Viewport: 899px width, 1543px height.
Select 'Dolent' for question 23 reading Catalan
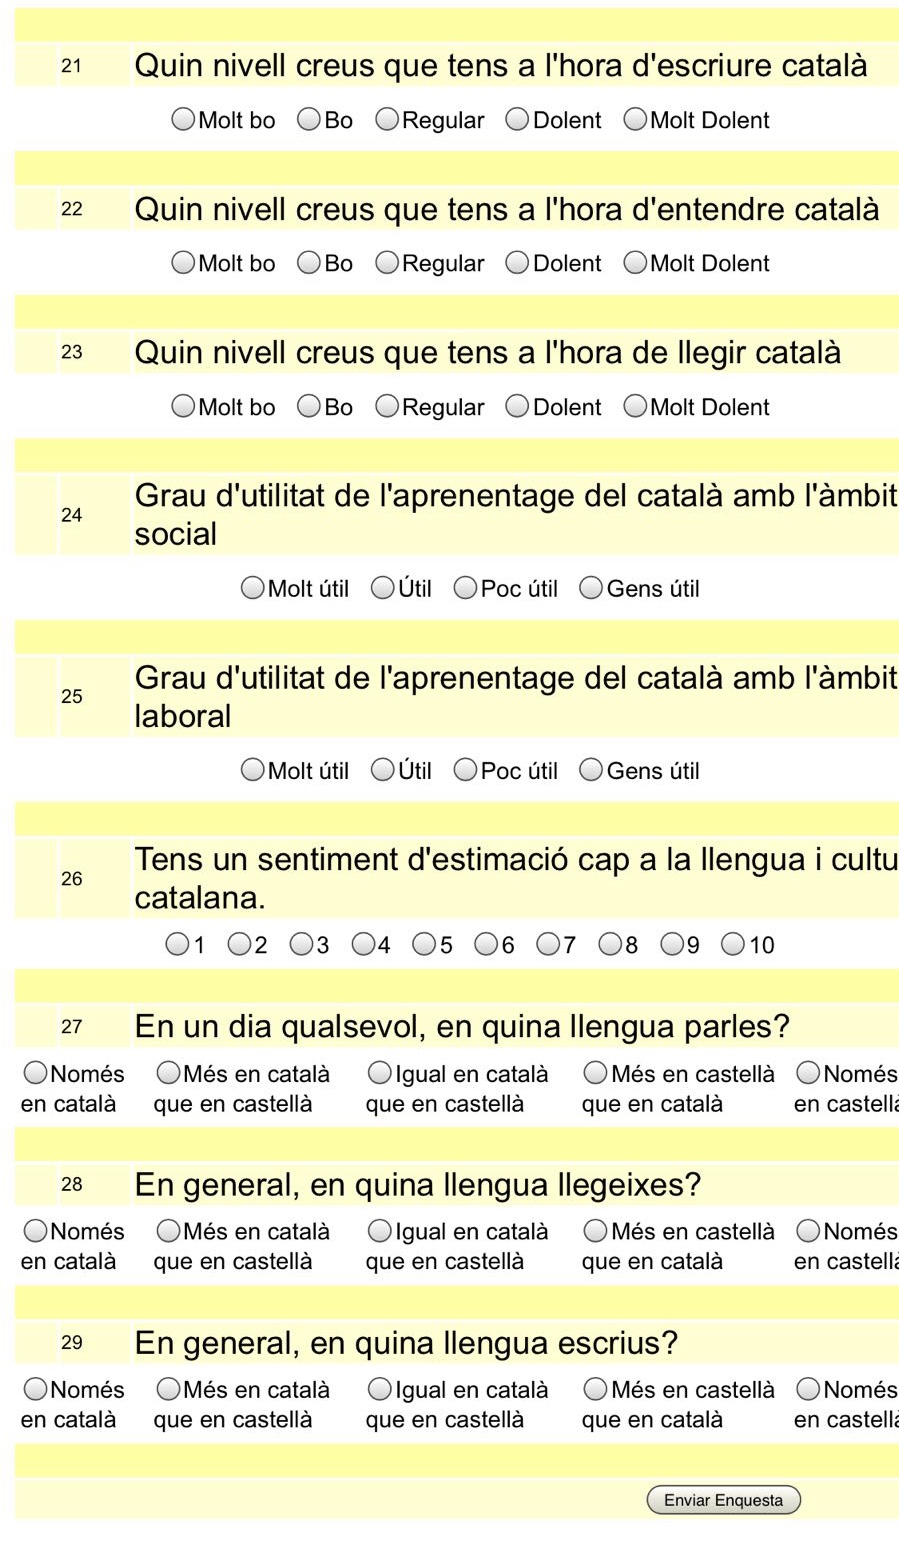(517, 407)
